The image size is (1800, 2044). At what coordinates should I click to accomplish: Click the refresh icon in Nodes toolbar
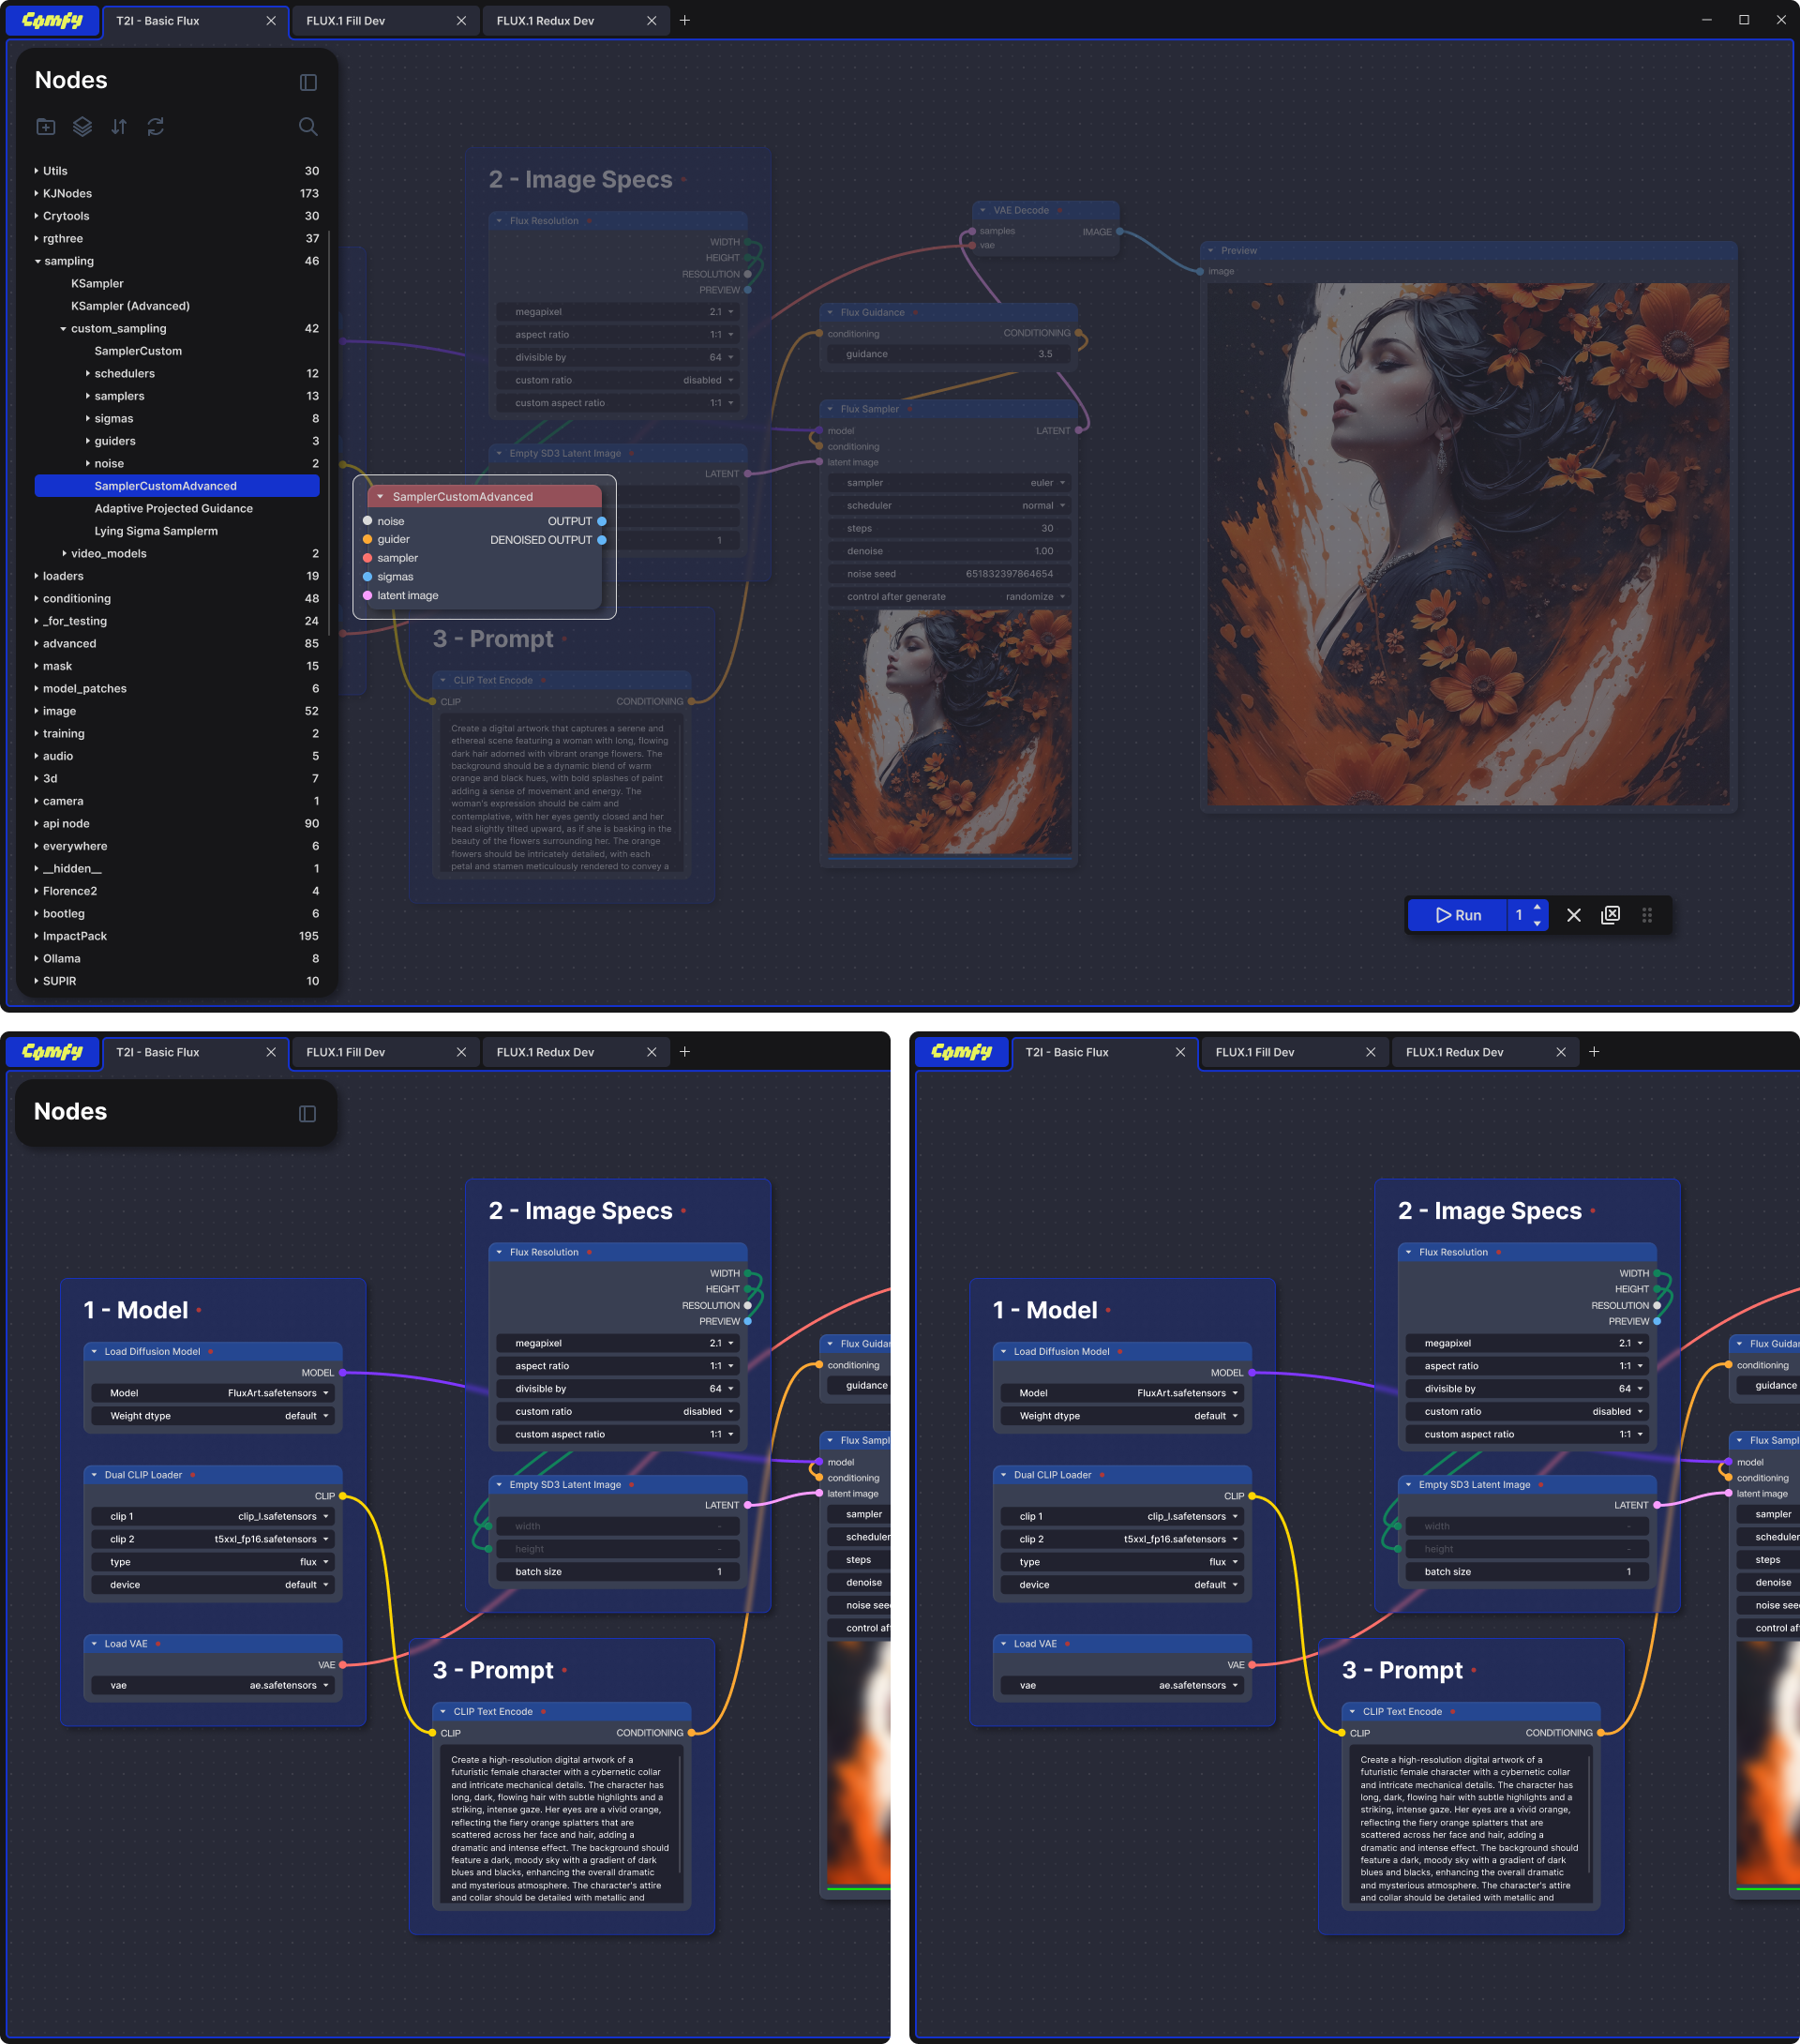[156, 127]
